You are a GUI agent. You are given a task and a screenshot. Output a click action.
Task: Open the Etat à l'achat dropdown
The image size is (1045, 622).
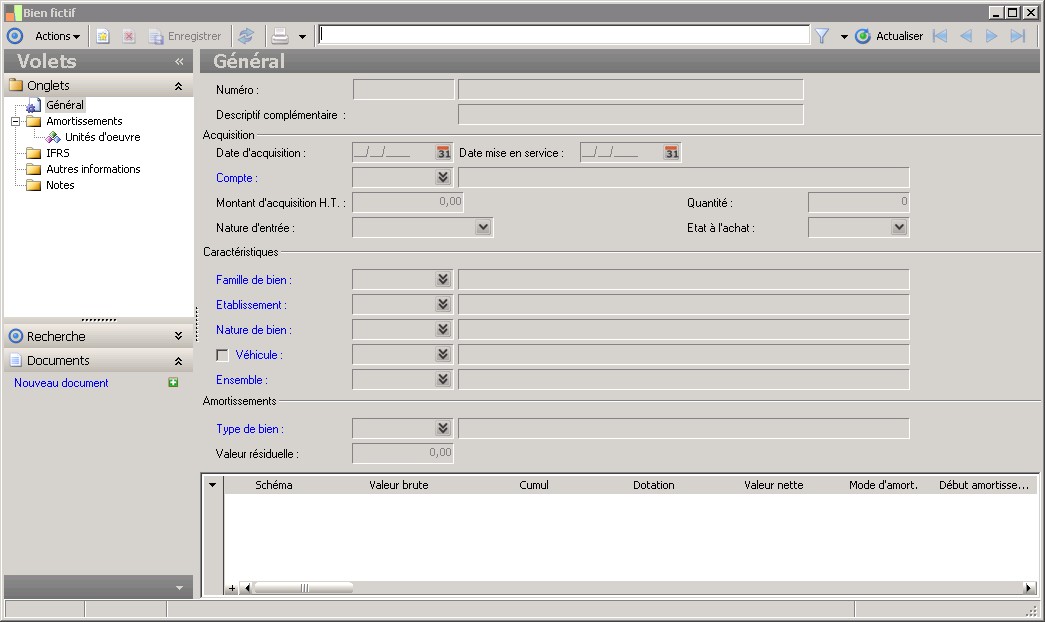[x=897, y=228]
